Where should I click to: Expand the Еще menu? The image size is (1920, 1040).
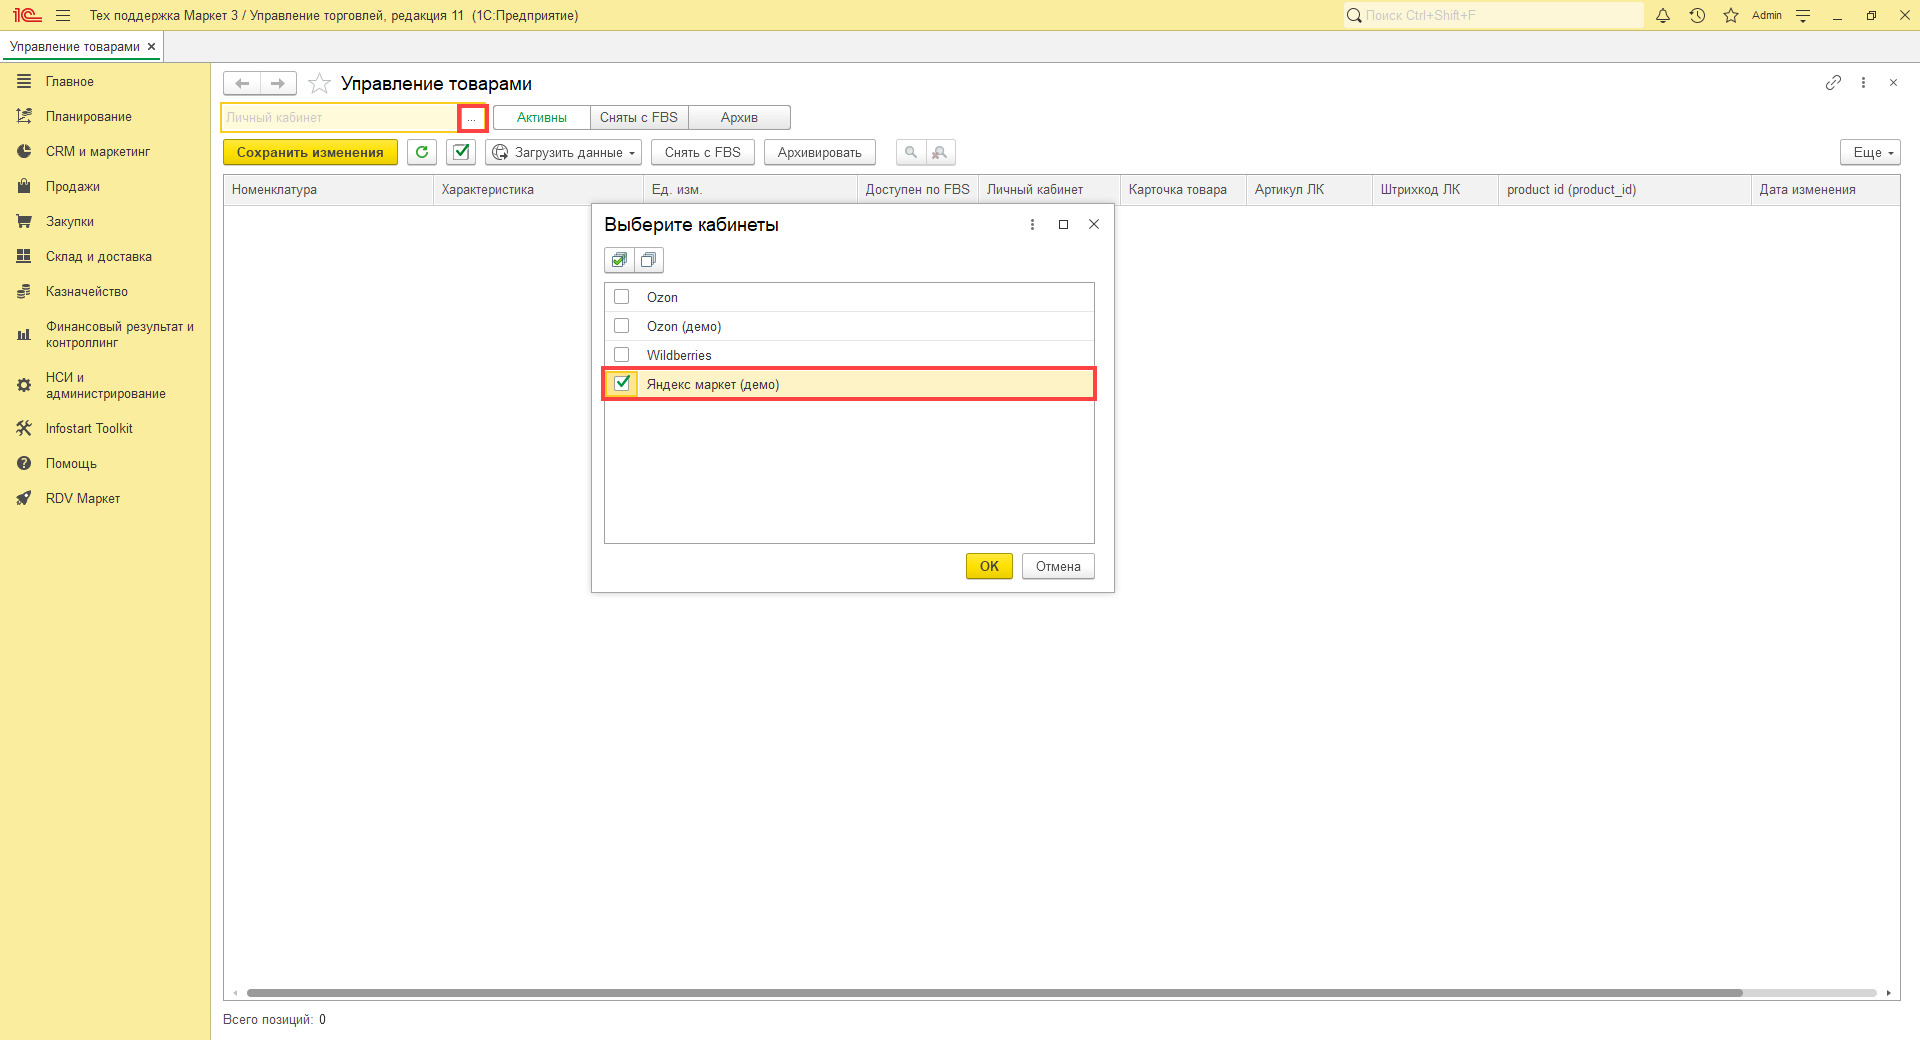(x=1870, y=152)
